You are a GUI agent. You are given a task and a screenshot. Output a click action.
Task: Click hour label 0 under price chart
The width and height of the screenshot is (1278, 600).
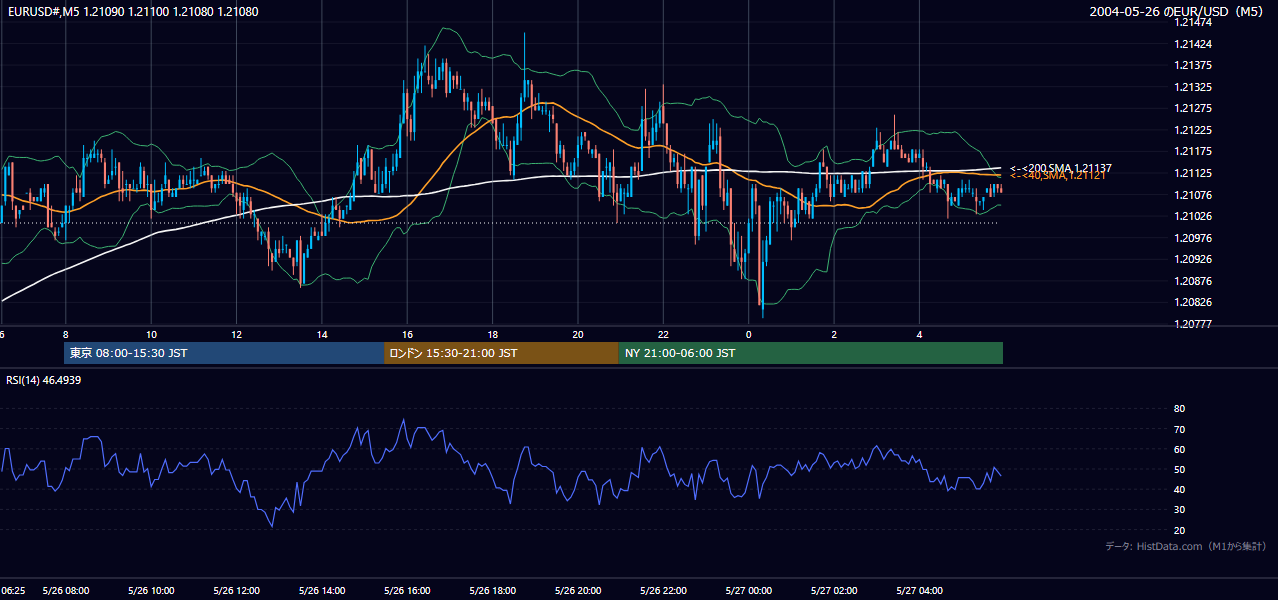point(749,334)
